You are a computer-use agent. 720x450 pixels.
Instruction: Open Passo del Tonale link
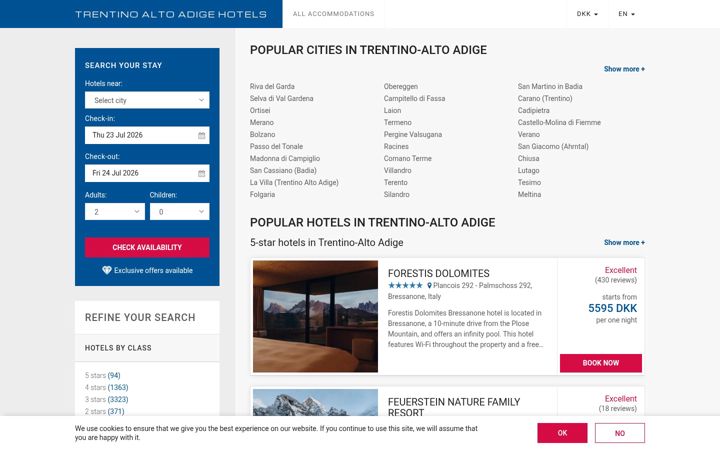click(x=276, y=146)
